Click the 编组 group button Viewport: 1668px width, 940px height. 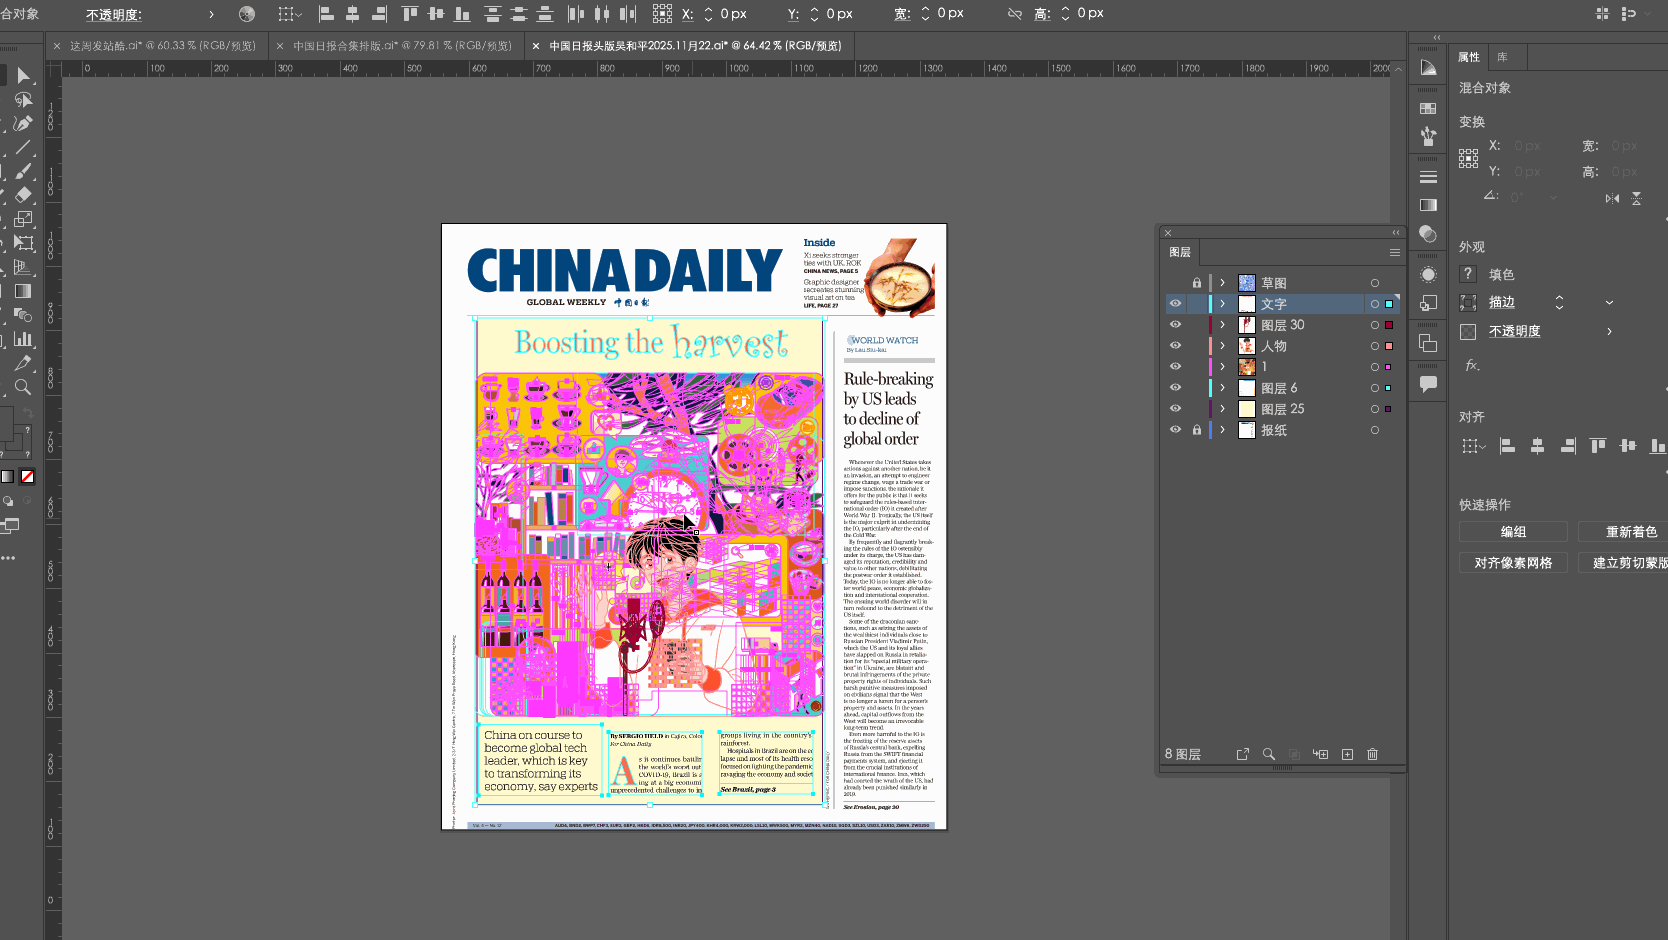1513,532
